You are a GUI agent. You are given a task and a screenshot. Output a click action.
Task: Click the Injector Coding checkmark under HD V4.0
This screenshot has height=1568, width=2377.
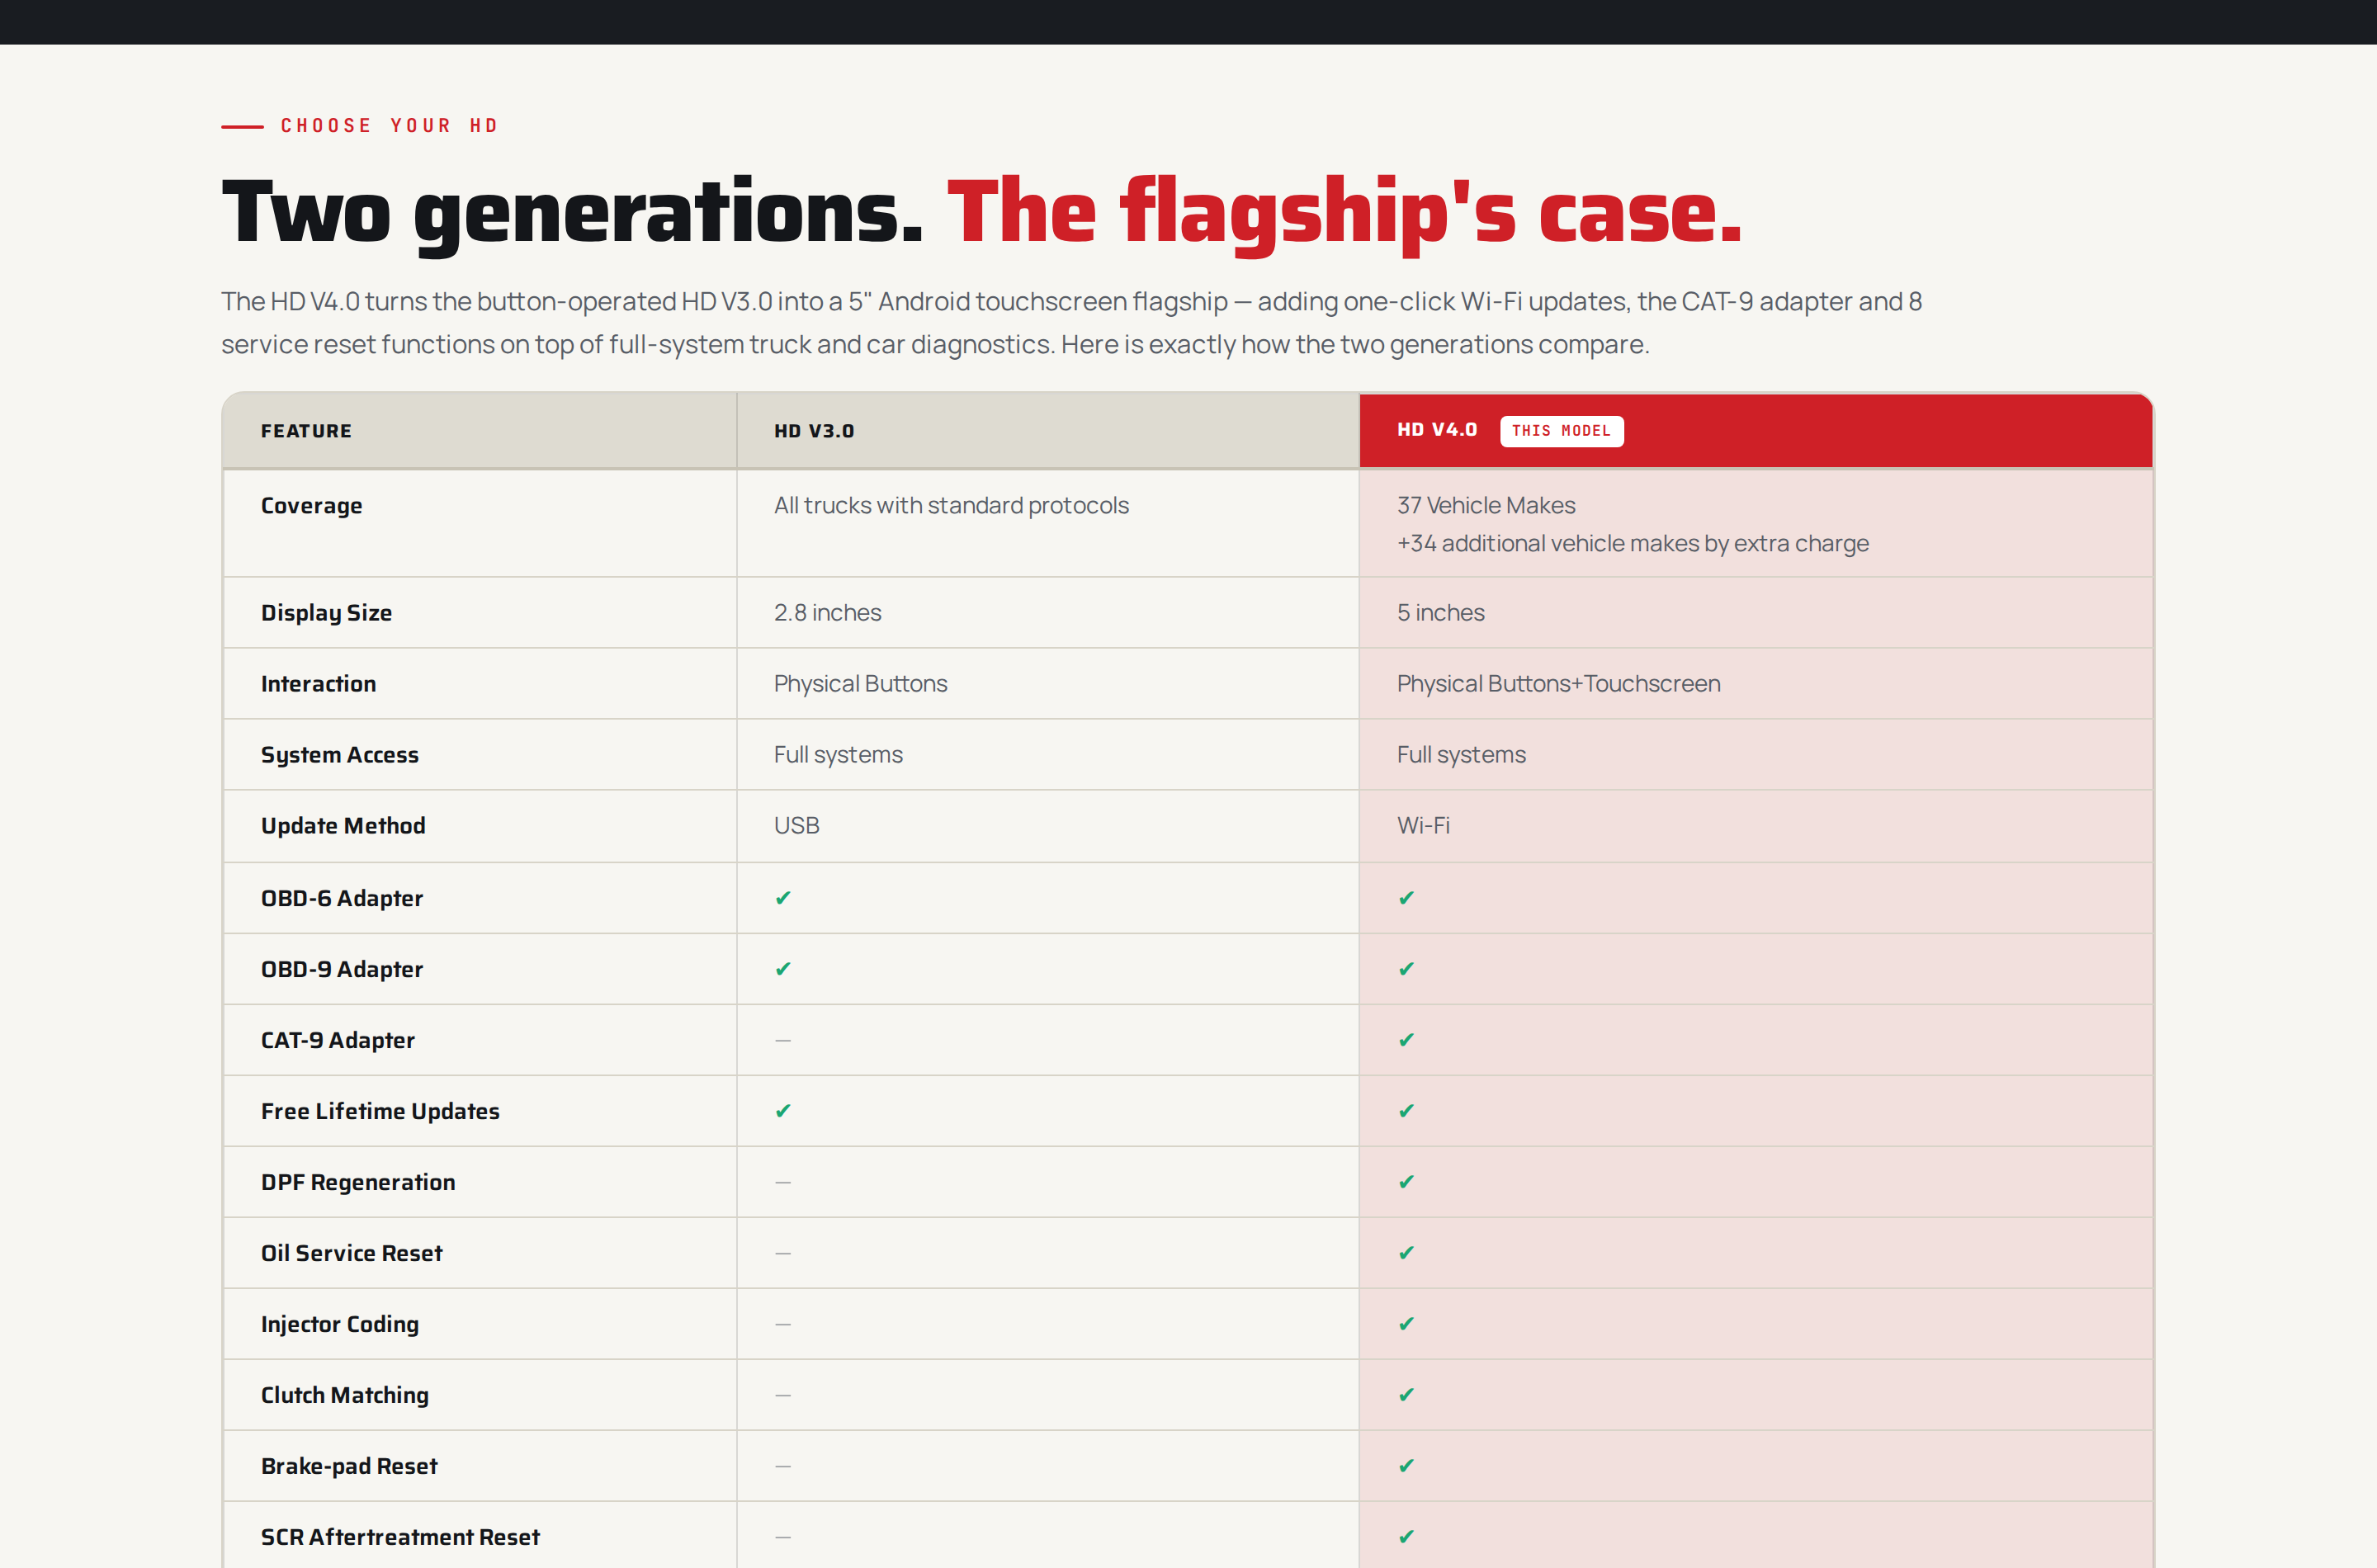tap(1406, 1324)
